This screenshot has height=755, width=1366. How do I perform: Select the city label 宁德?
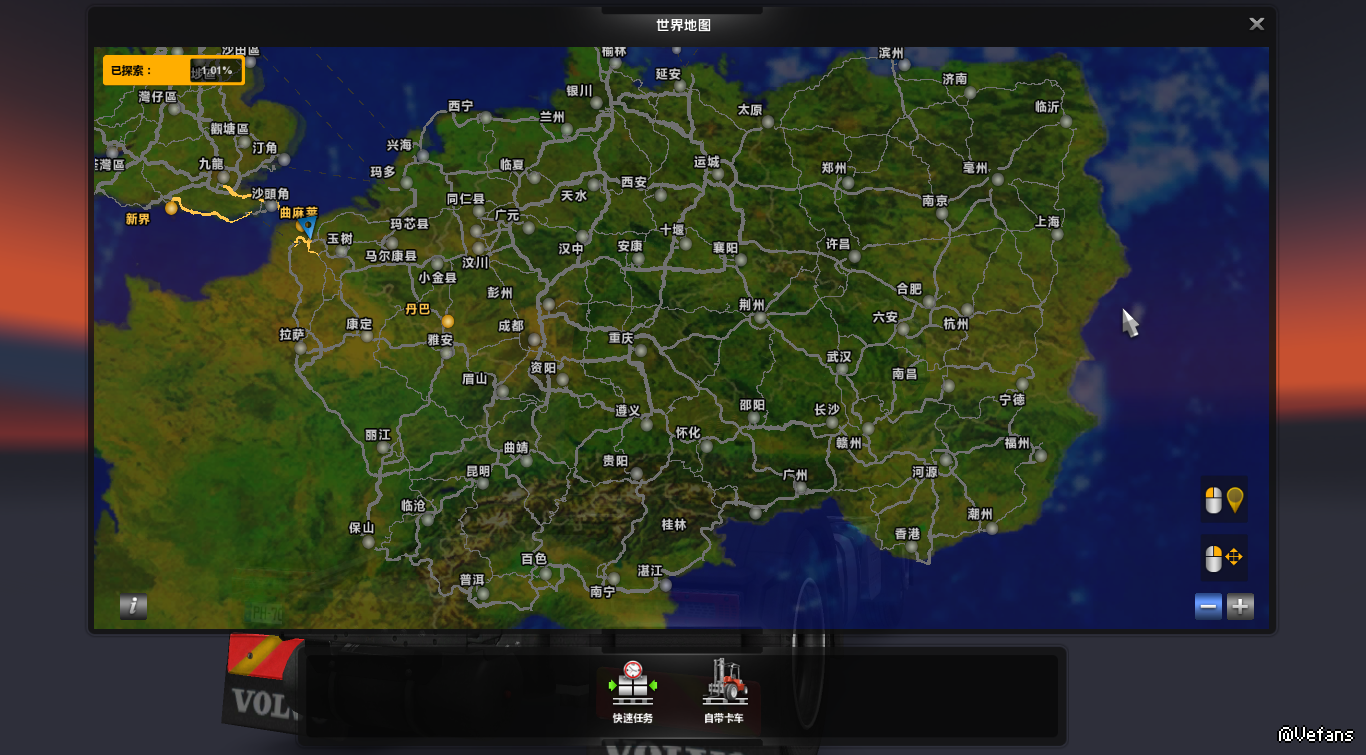coord(1012,400)
